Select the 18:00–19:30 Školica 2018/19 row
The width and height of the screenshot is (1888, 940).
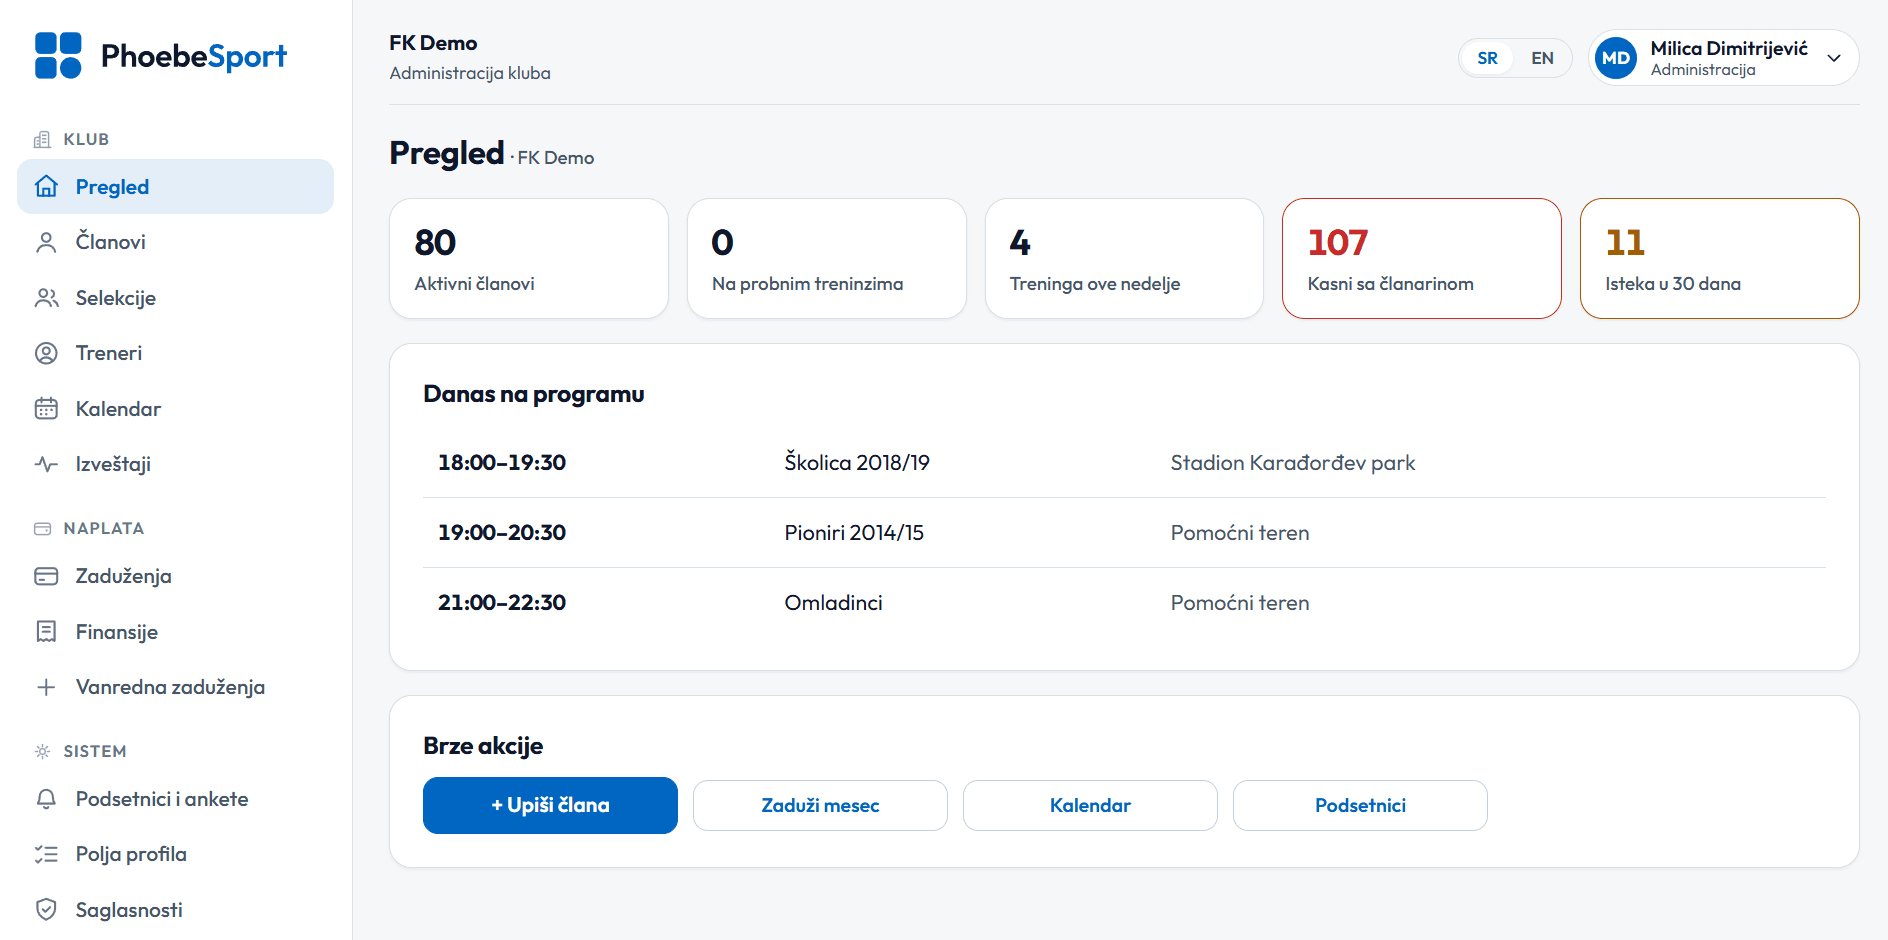(1124, 462)
